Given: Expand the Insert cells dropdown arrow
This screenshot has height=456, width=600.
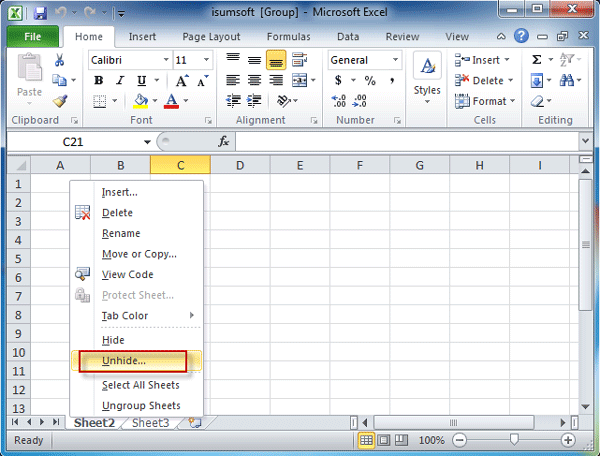Looking at the screenshot, I should (x=507, y=60).
